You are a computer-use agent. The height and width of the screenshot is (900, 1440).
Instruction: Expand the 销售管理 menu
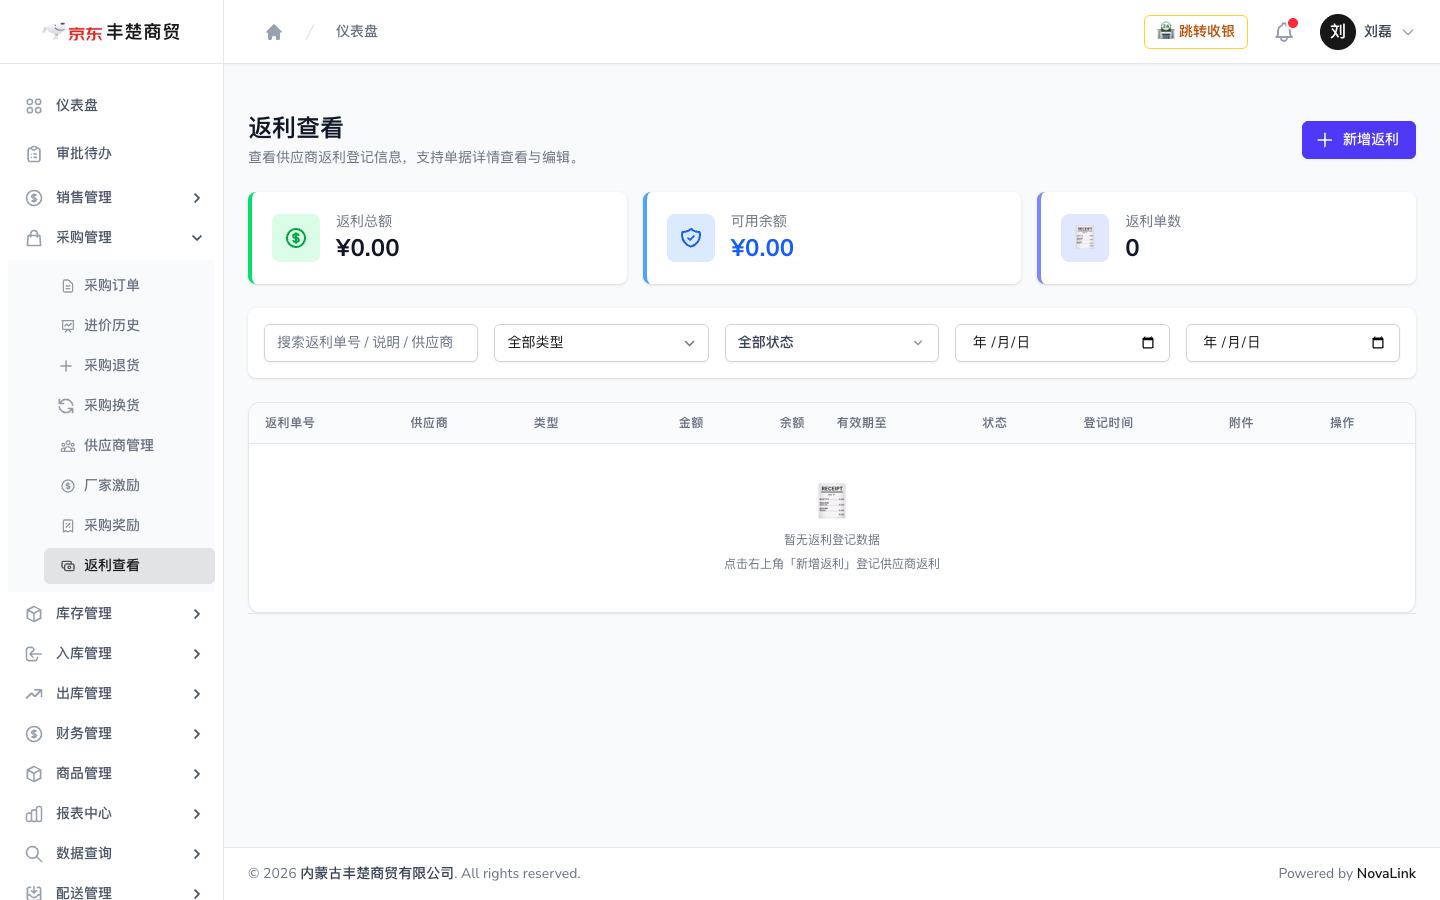[x=111, y=197]
